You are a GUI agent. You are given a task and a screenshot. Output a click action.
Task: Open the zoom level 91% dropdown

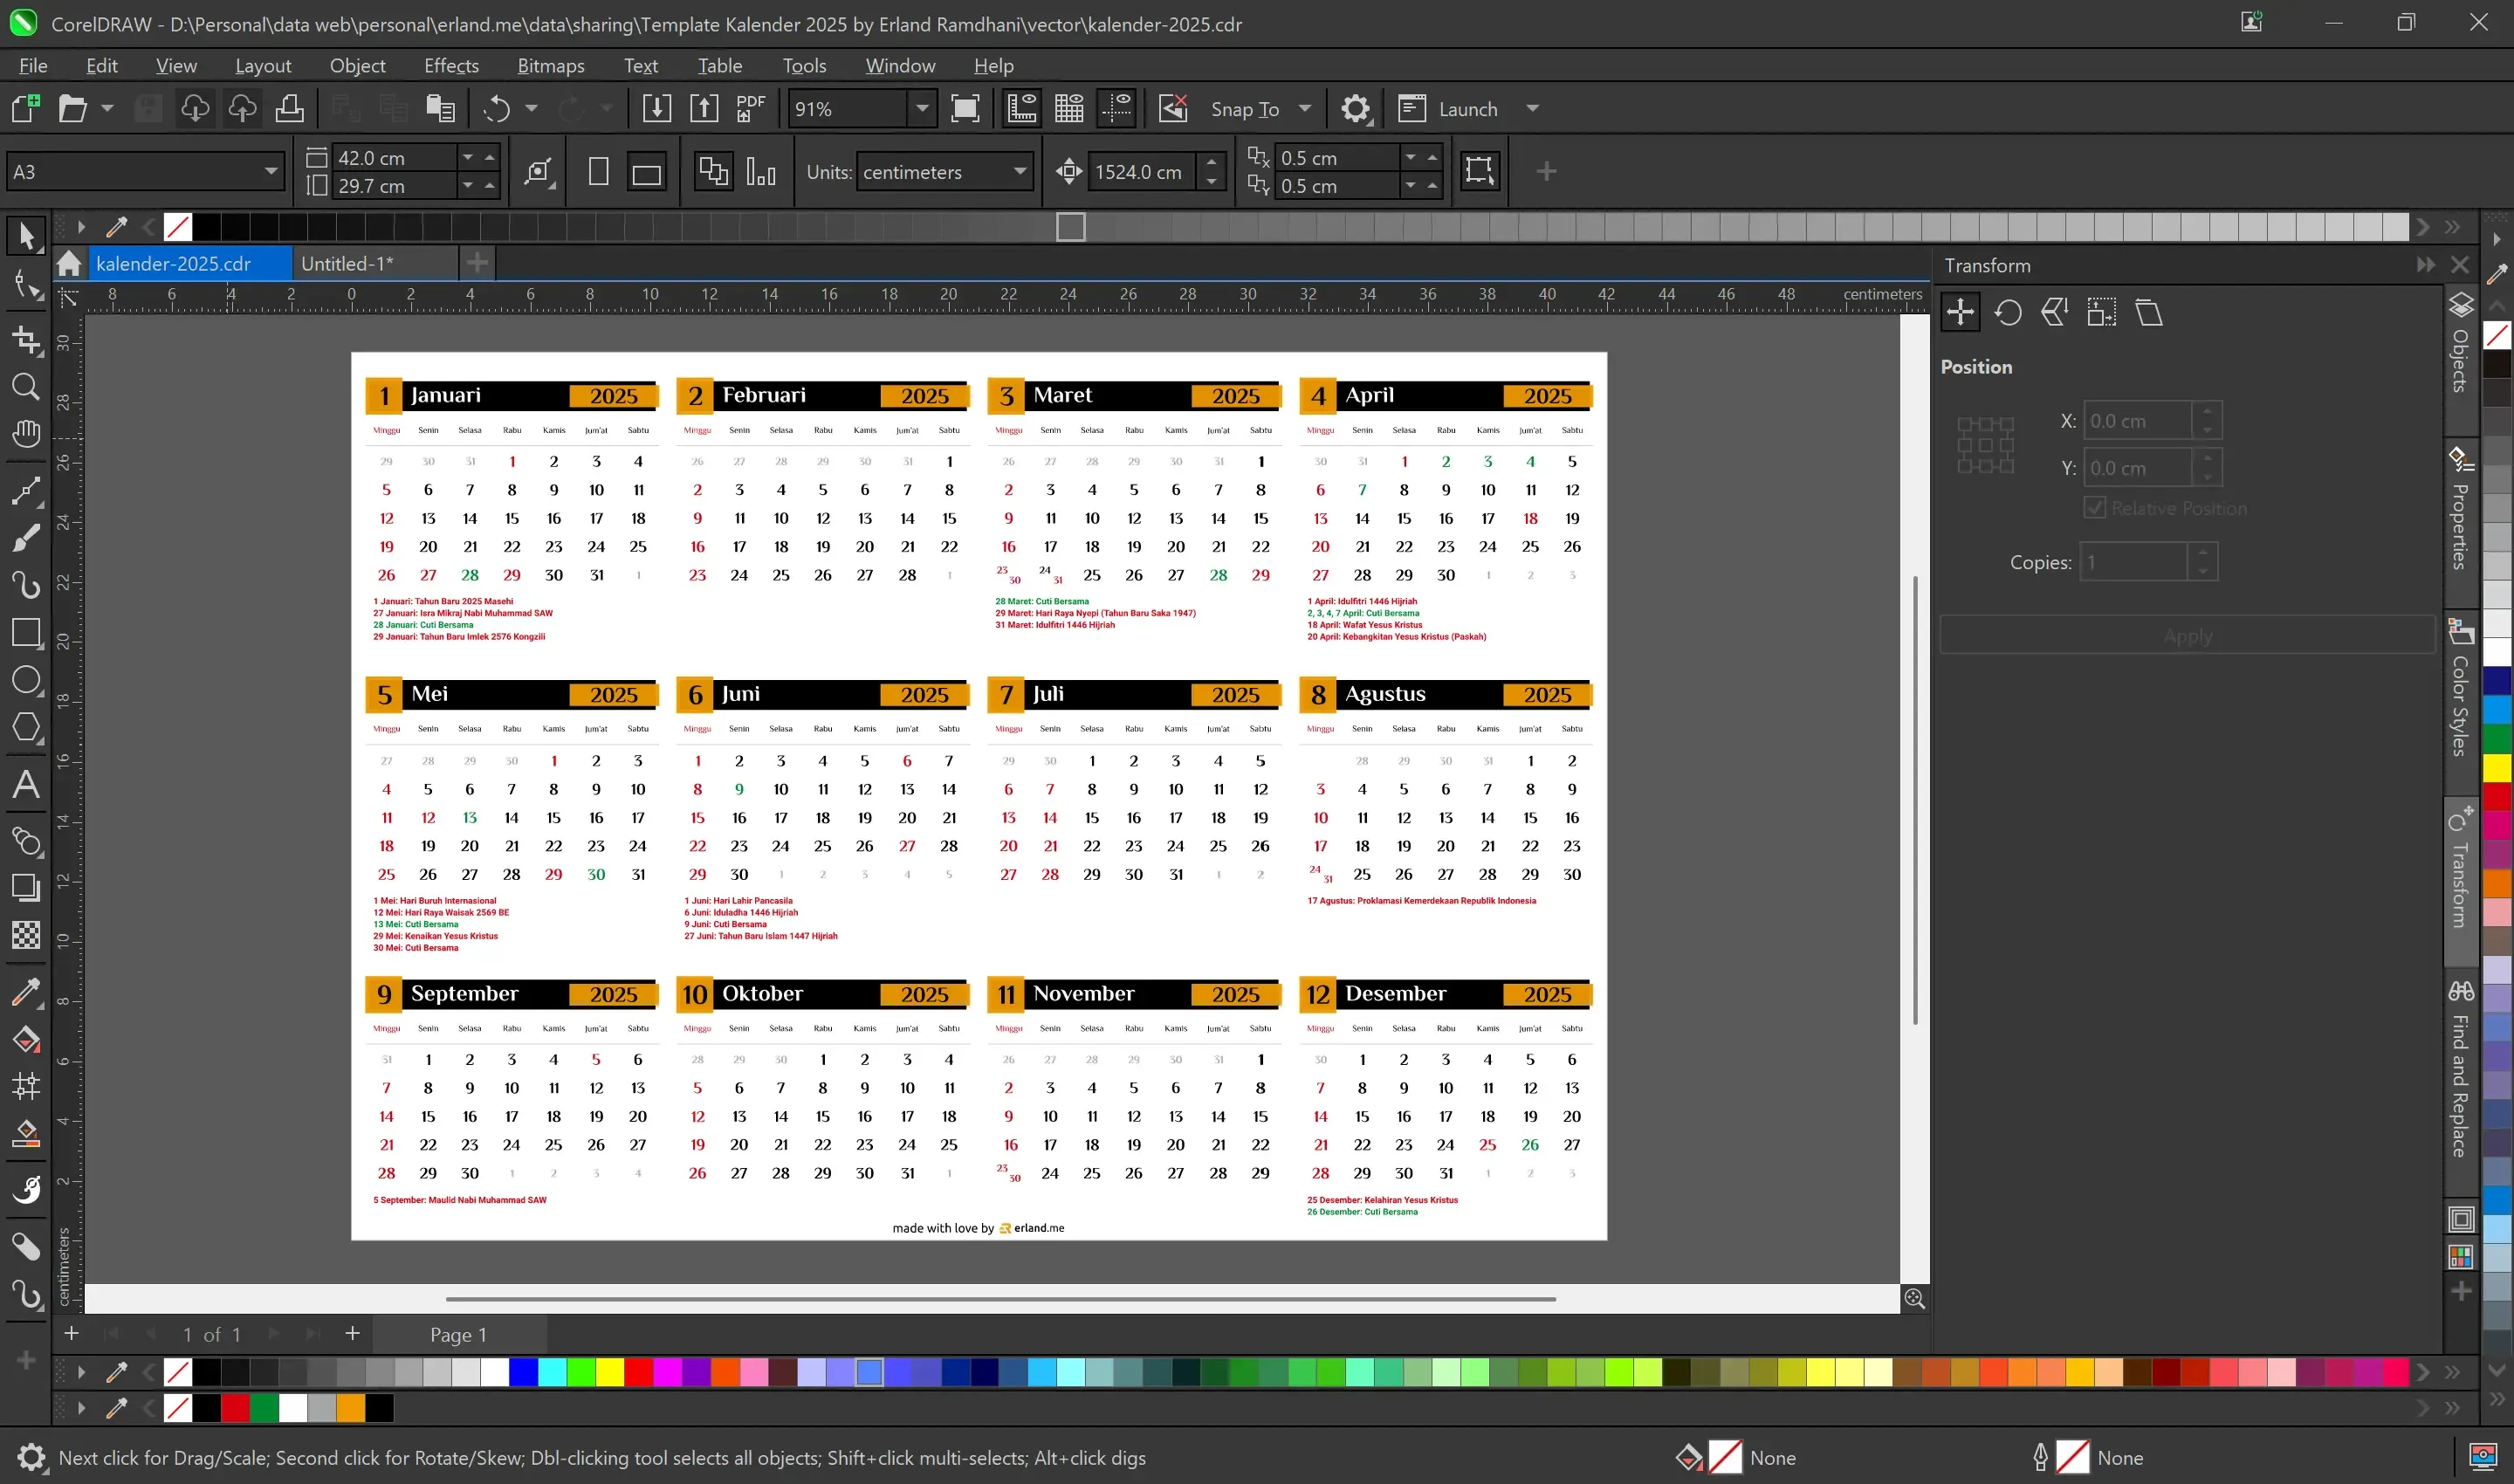[x=922, y=108]
